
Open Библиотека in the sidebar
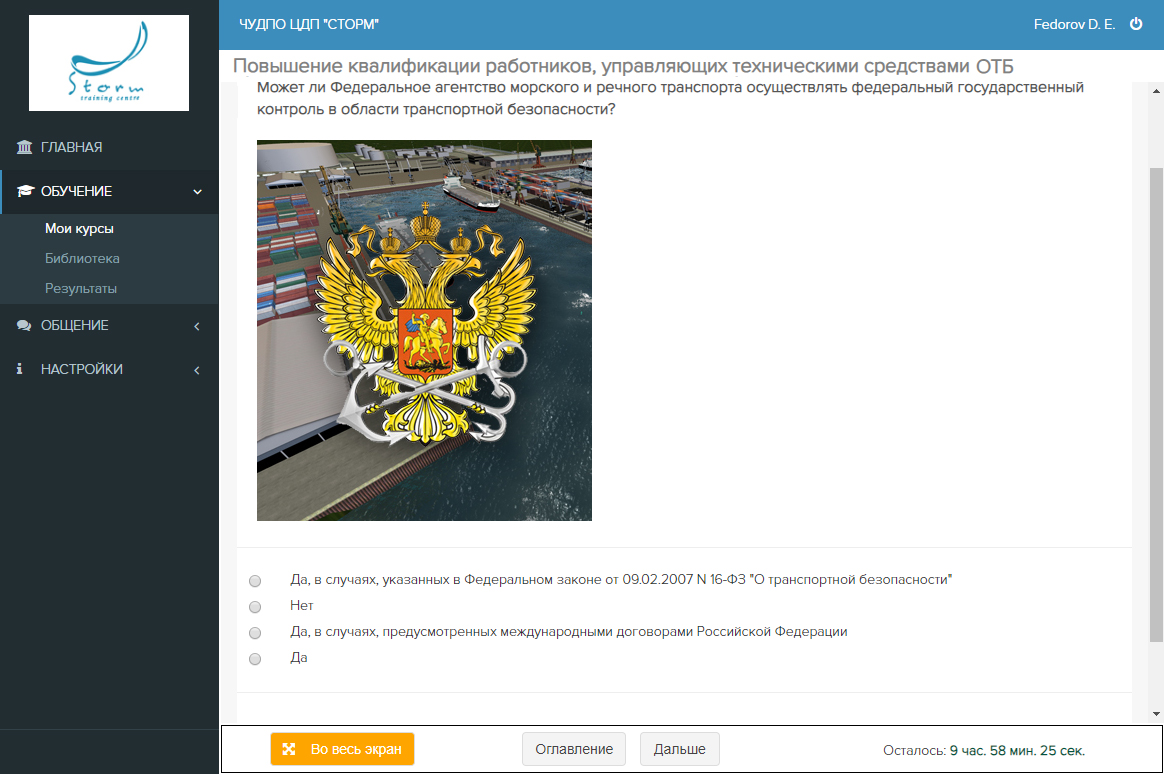pos(82,258)
